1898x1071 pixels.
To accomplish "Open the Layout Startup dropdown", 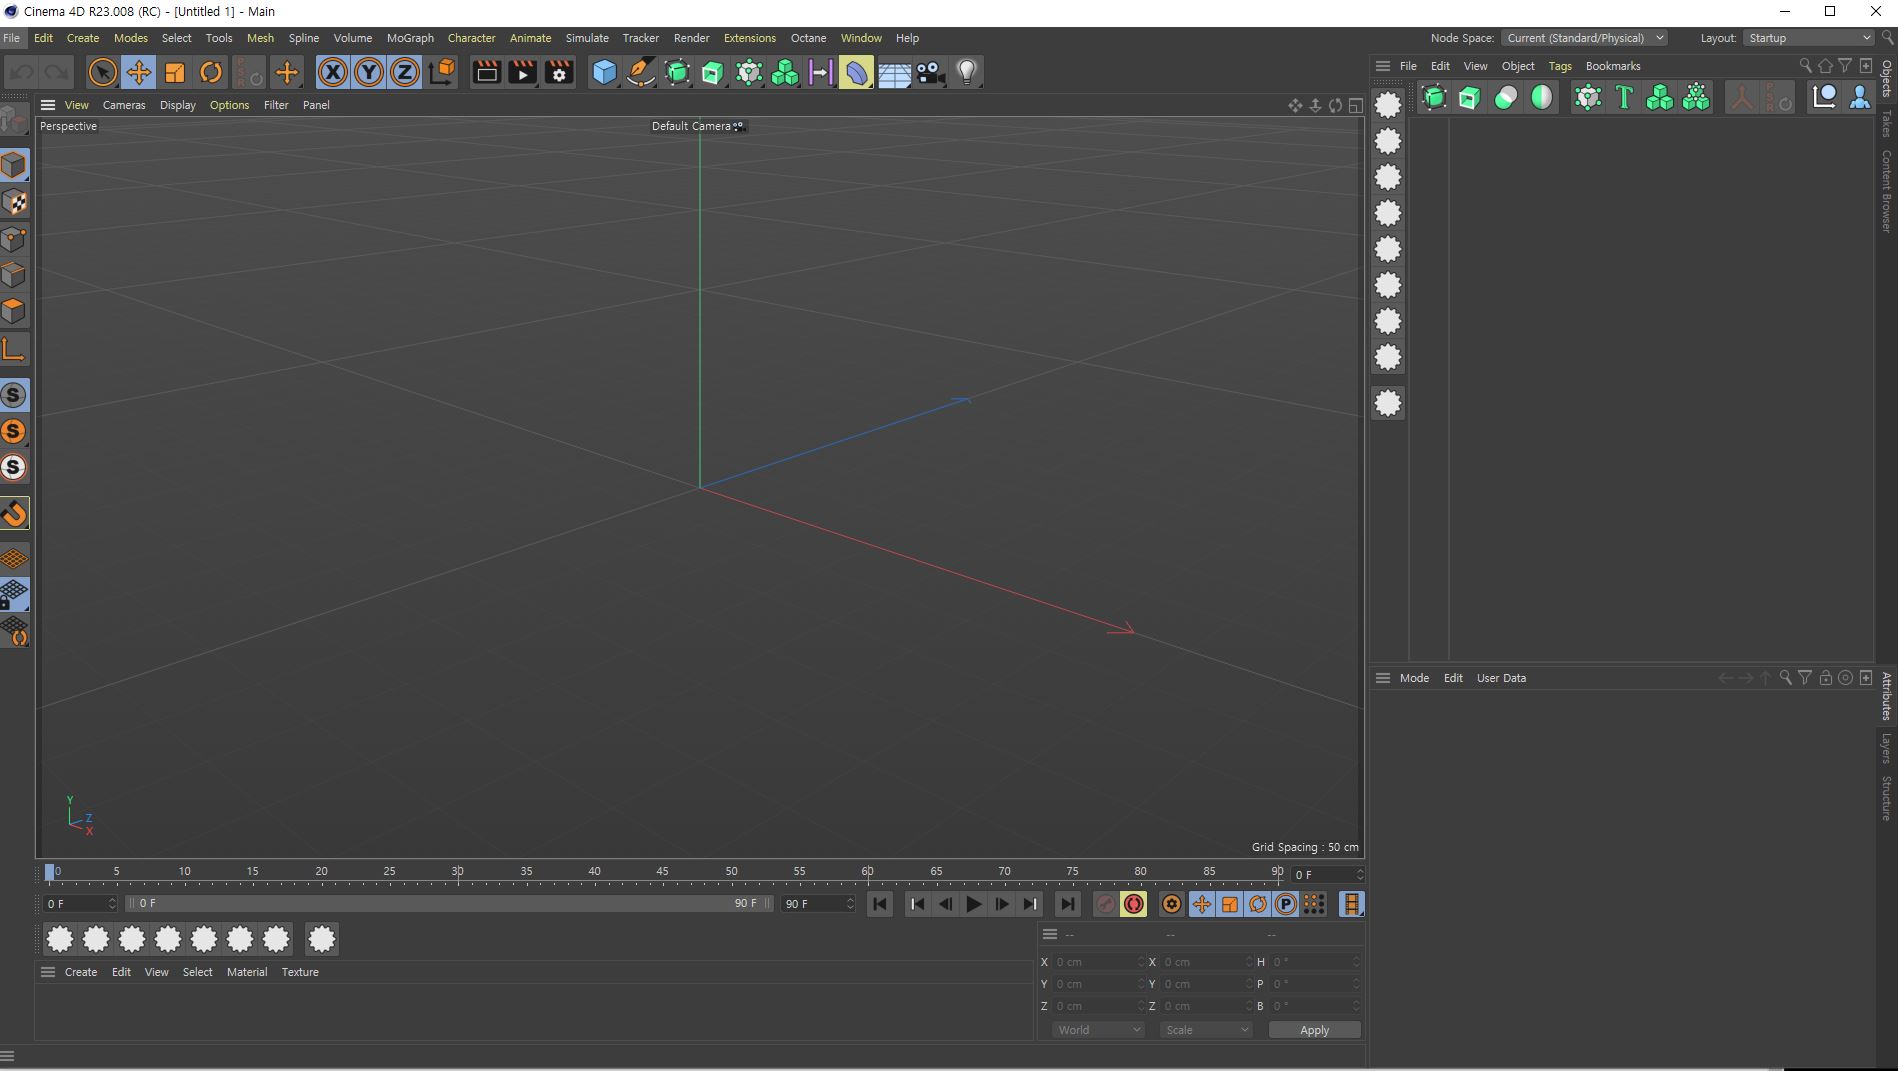I will click(x=1808, y=38).
